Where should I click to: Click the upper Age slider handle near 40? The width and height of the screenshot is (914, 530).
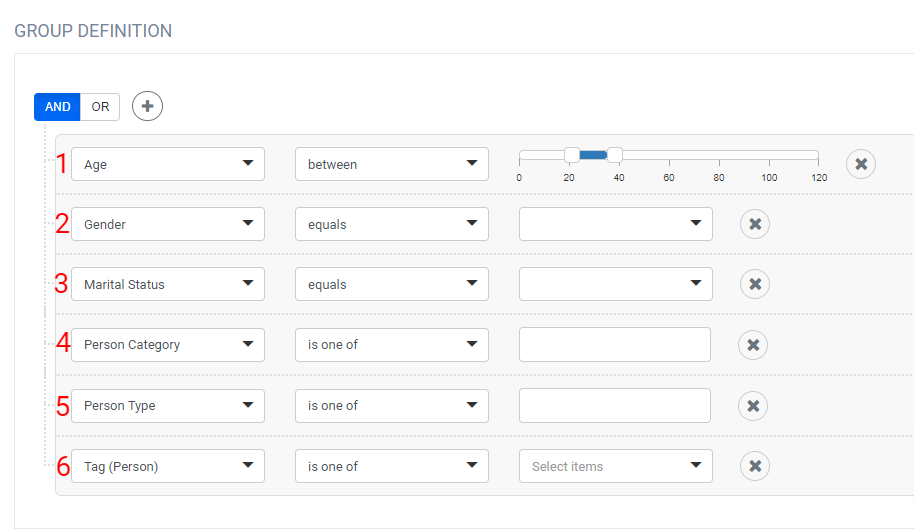(615, 155)
